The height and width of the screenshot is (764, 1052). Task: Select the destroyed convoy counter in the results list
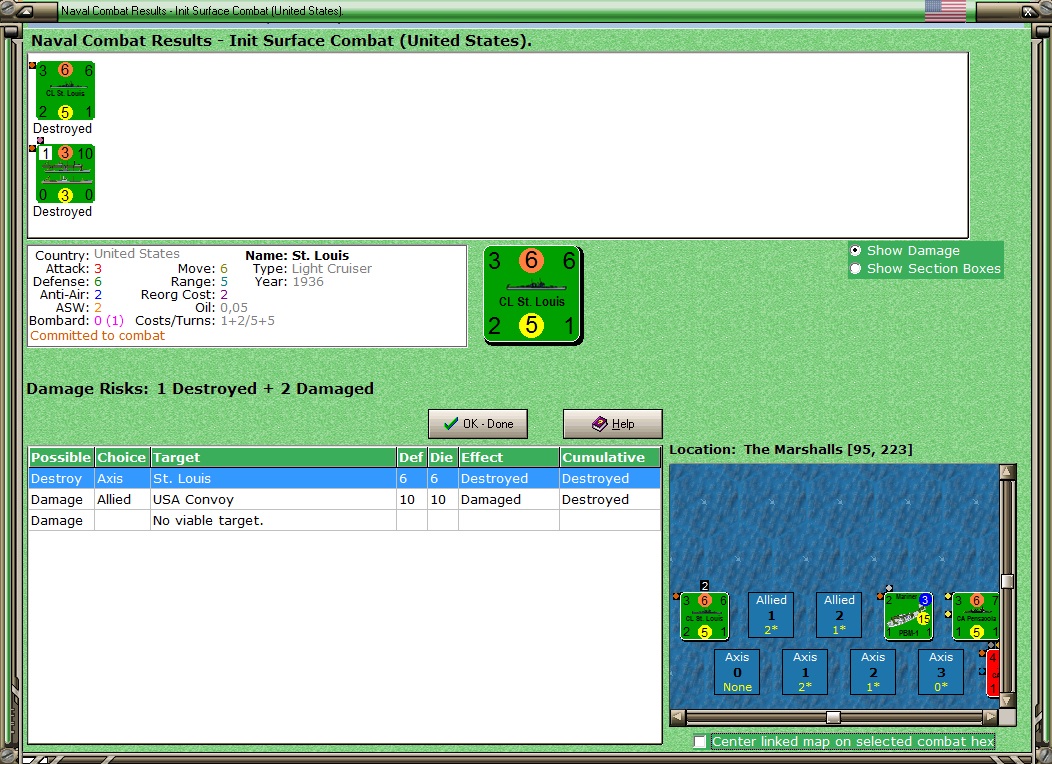(x=65, y=173)
